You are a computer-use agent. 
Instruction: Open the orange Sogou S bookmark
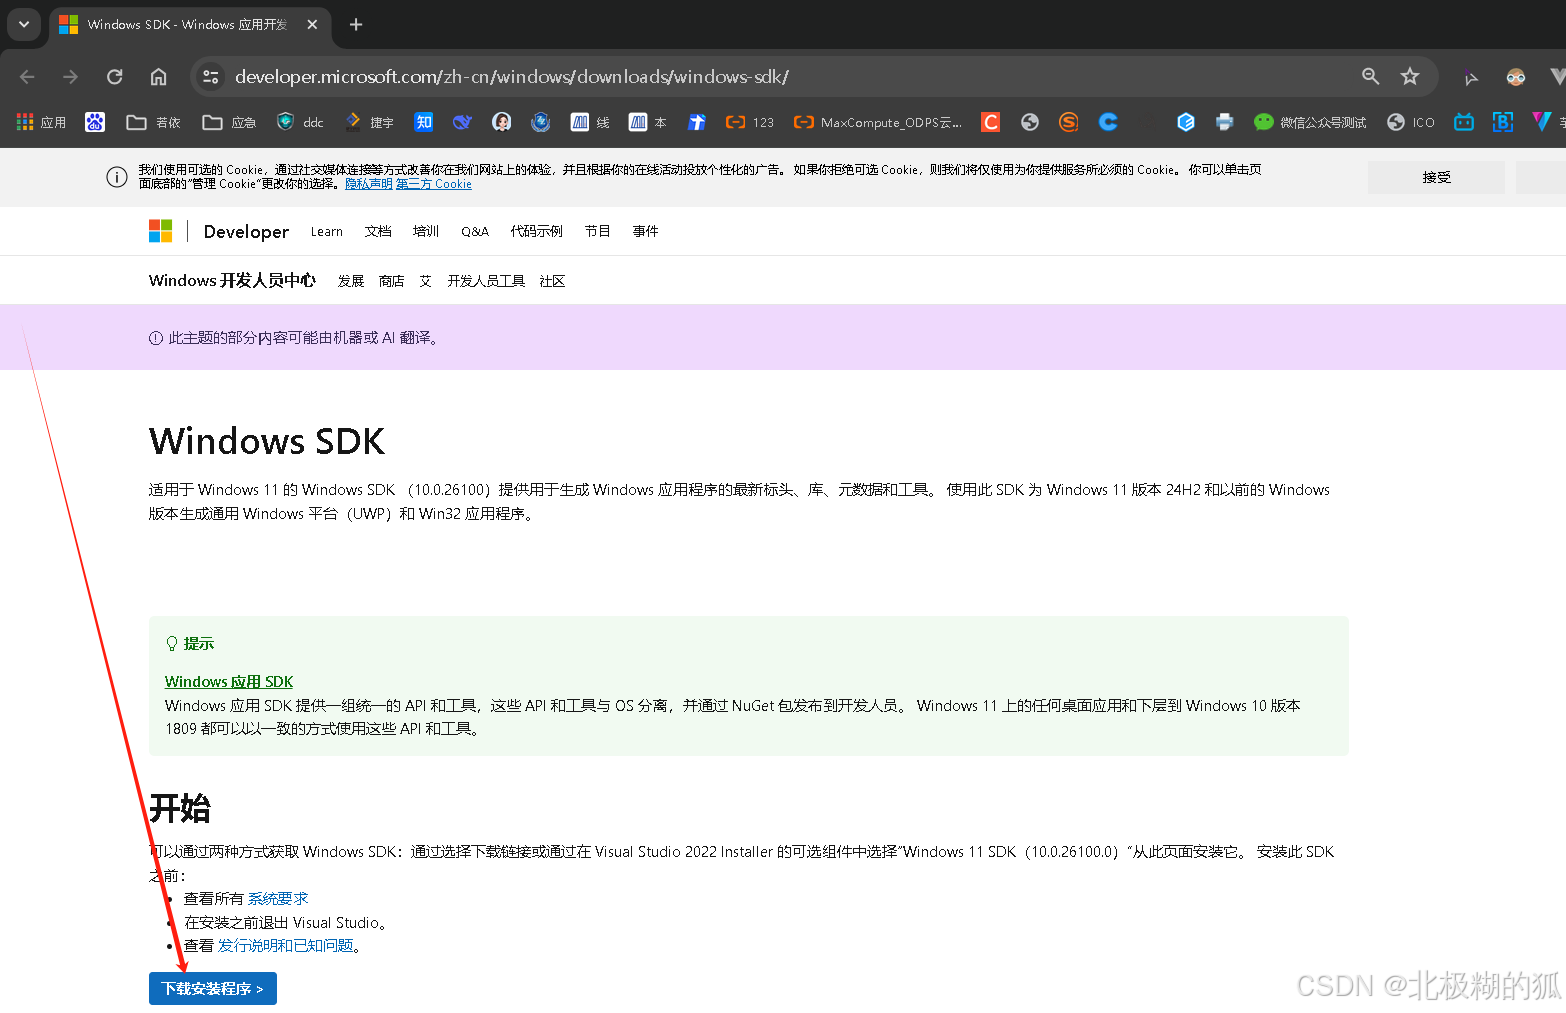pyautogui.click(x=1069, y=122)
